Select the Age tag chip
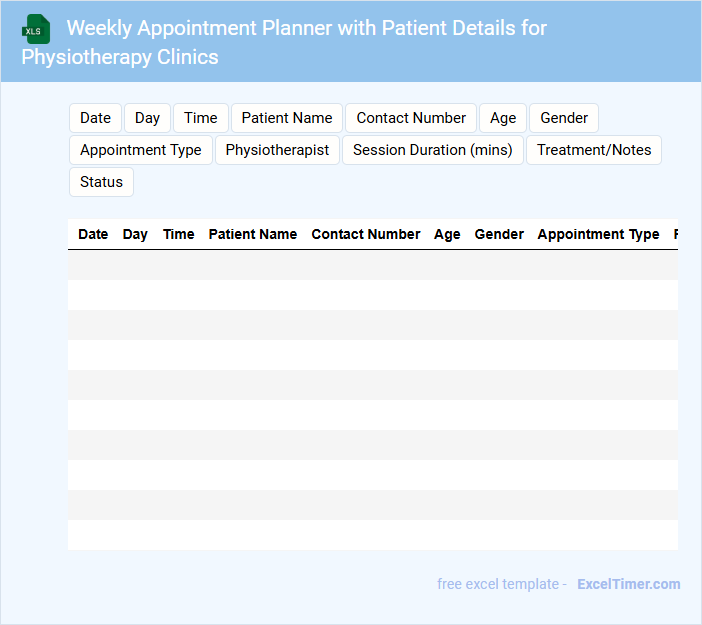The image size is (702, 625). coord(503,118)
